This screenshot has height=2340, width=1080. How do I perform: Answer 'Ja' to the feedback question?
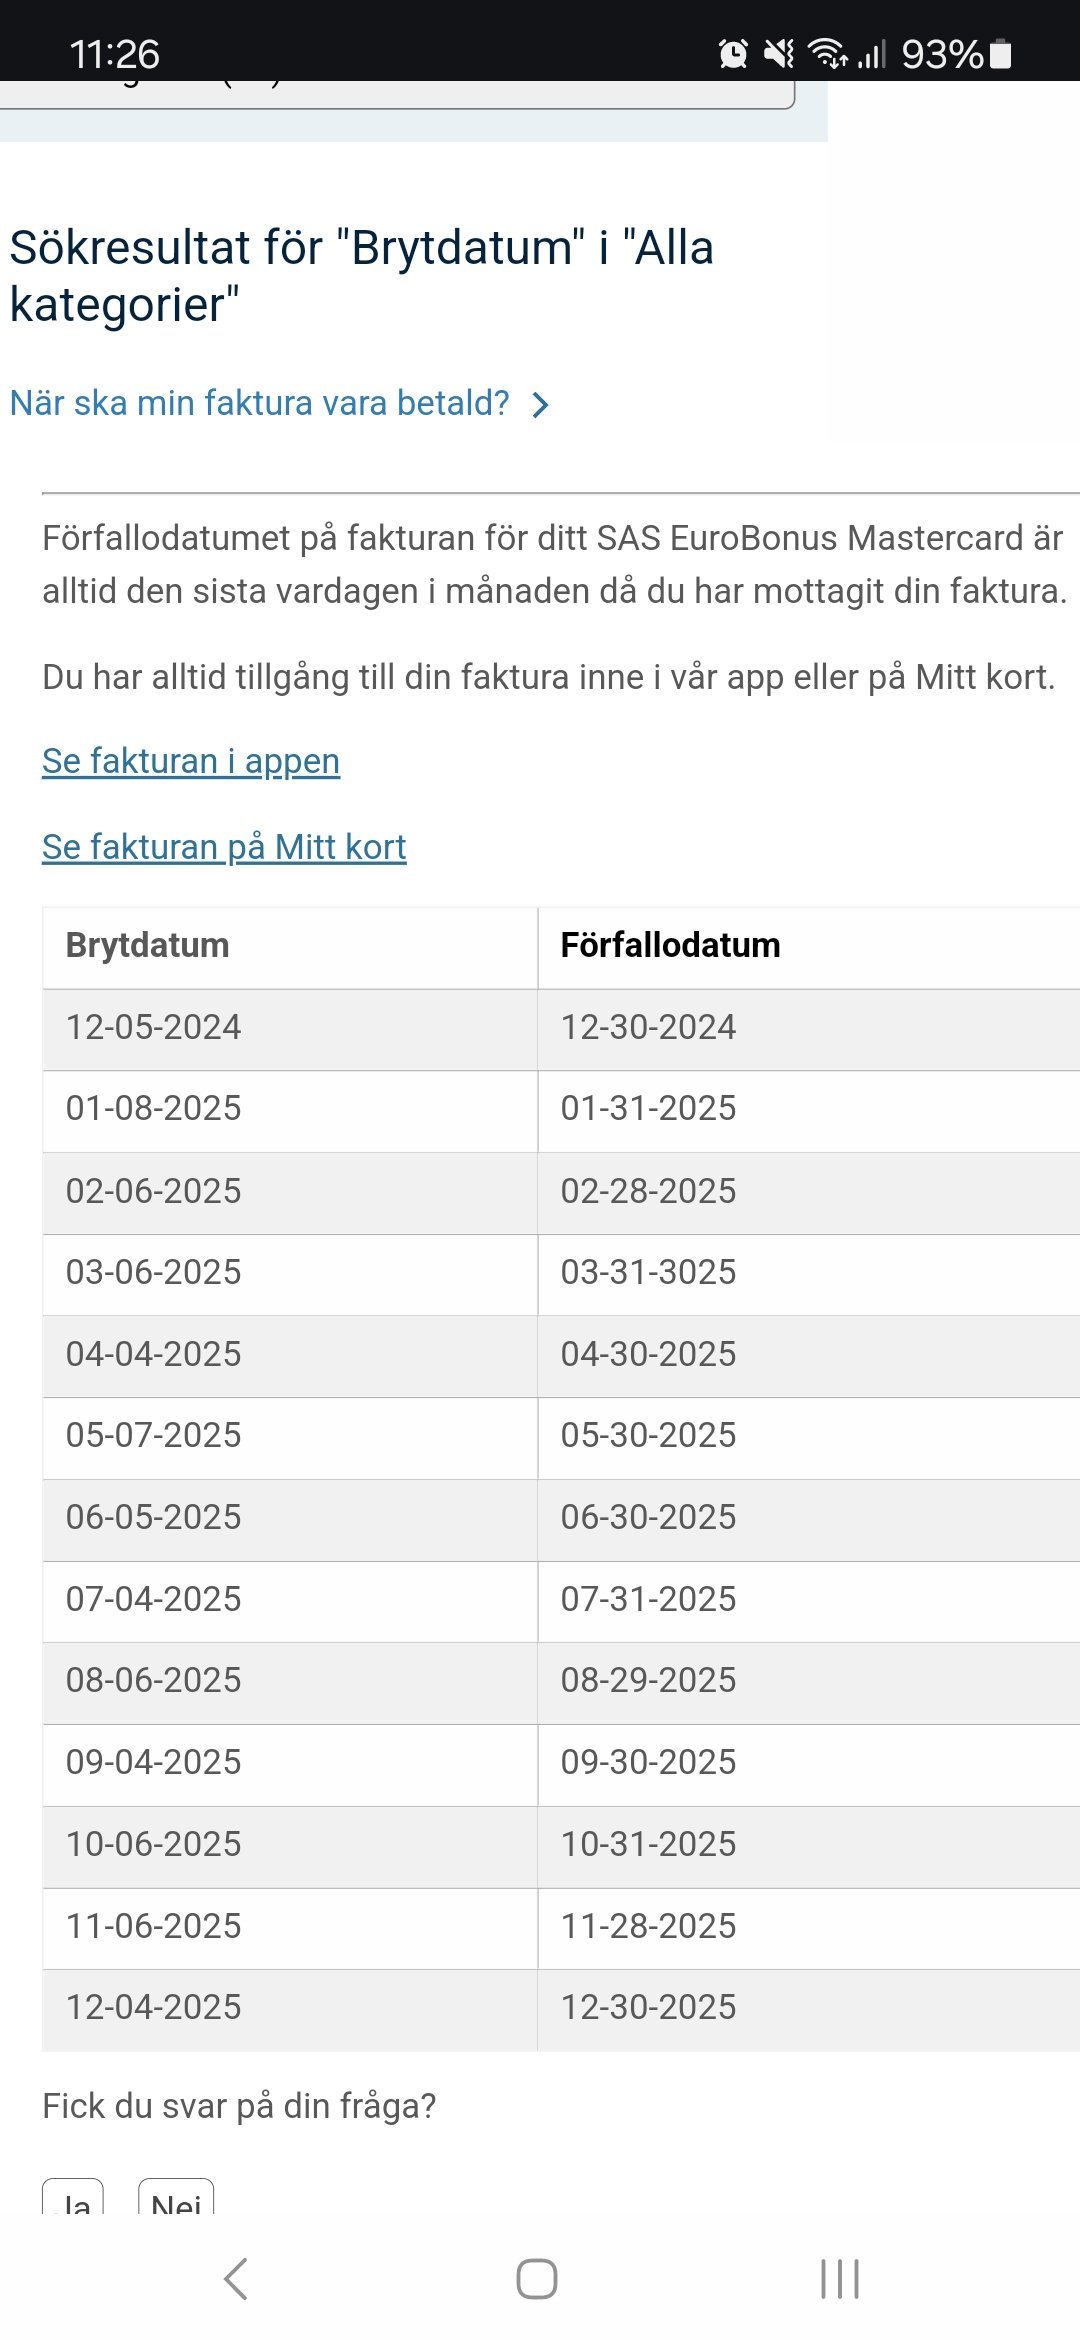(x=73, y=2200)
